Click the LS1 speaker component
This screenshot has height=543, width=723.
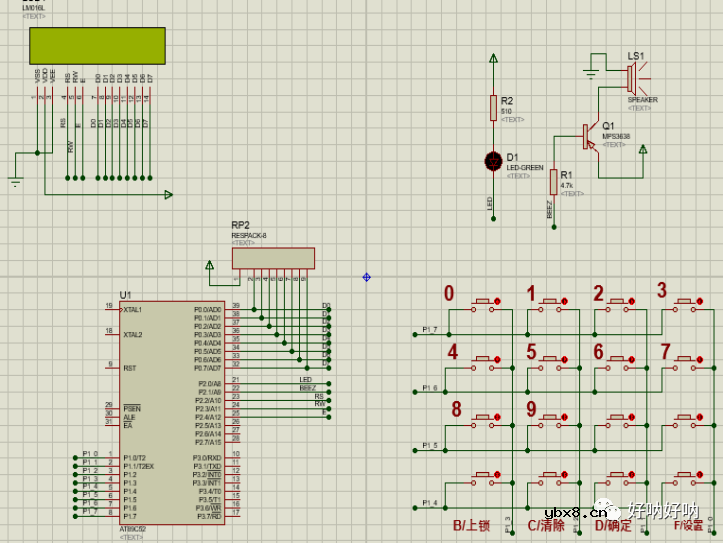[633, 78]
